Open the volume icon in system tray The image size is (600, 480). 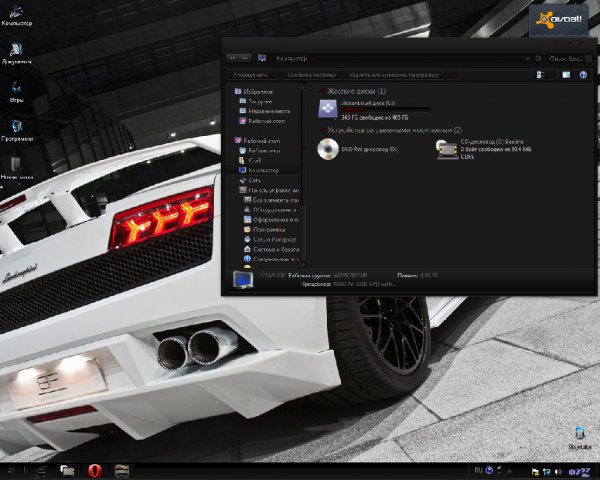(558, 472)
